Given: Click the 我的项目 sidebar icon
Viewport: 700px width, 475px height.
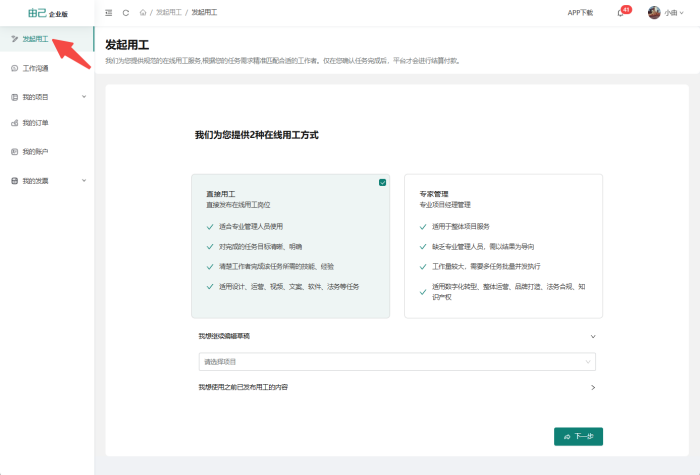Looking at the screenshot, I should (x=14, y=97).
